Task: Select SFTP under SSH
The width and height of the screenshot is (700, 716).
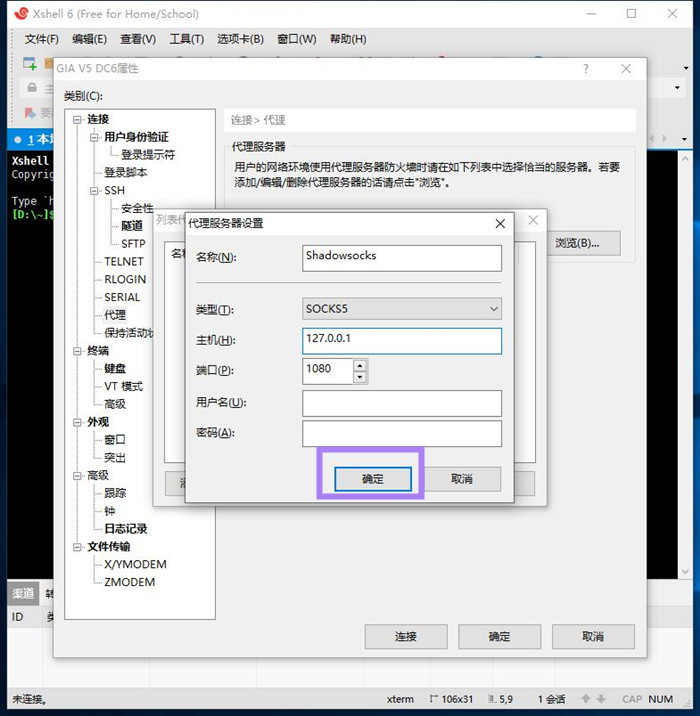Action: (x=133, y=244)
